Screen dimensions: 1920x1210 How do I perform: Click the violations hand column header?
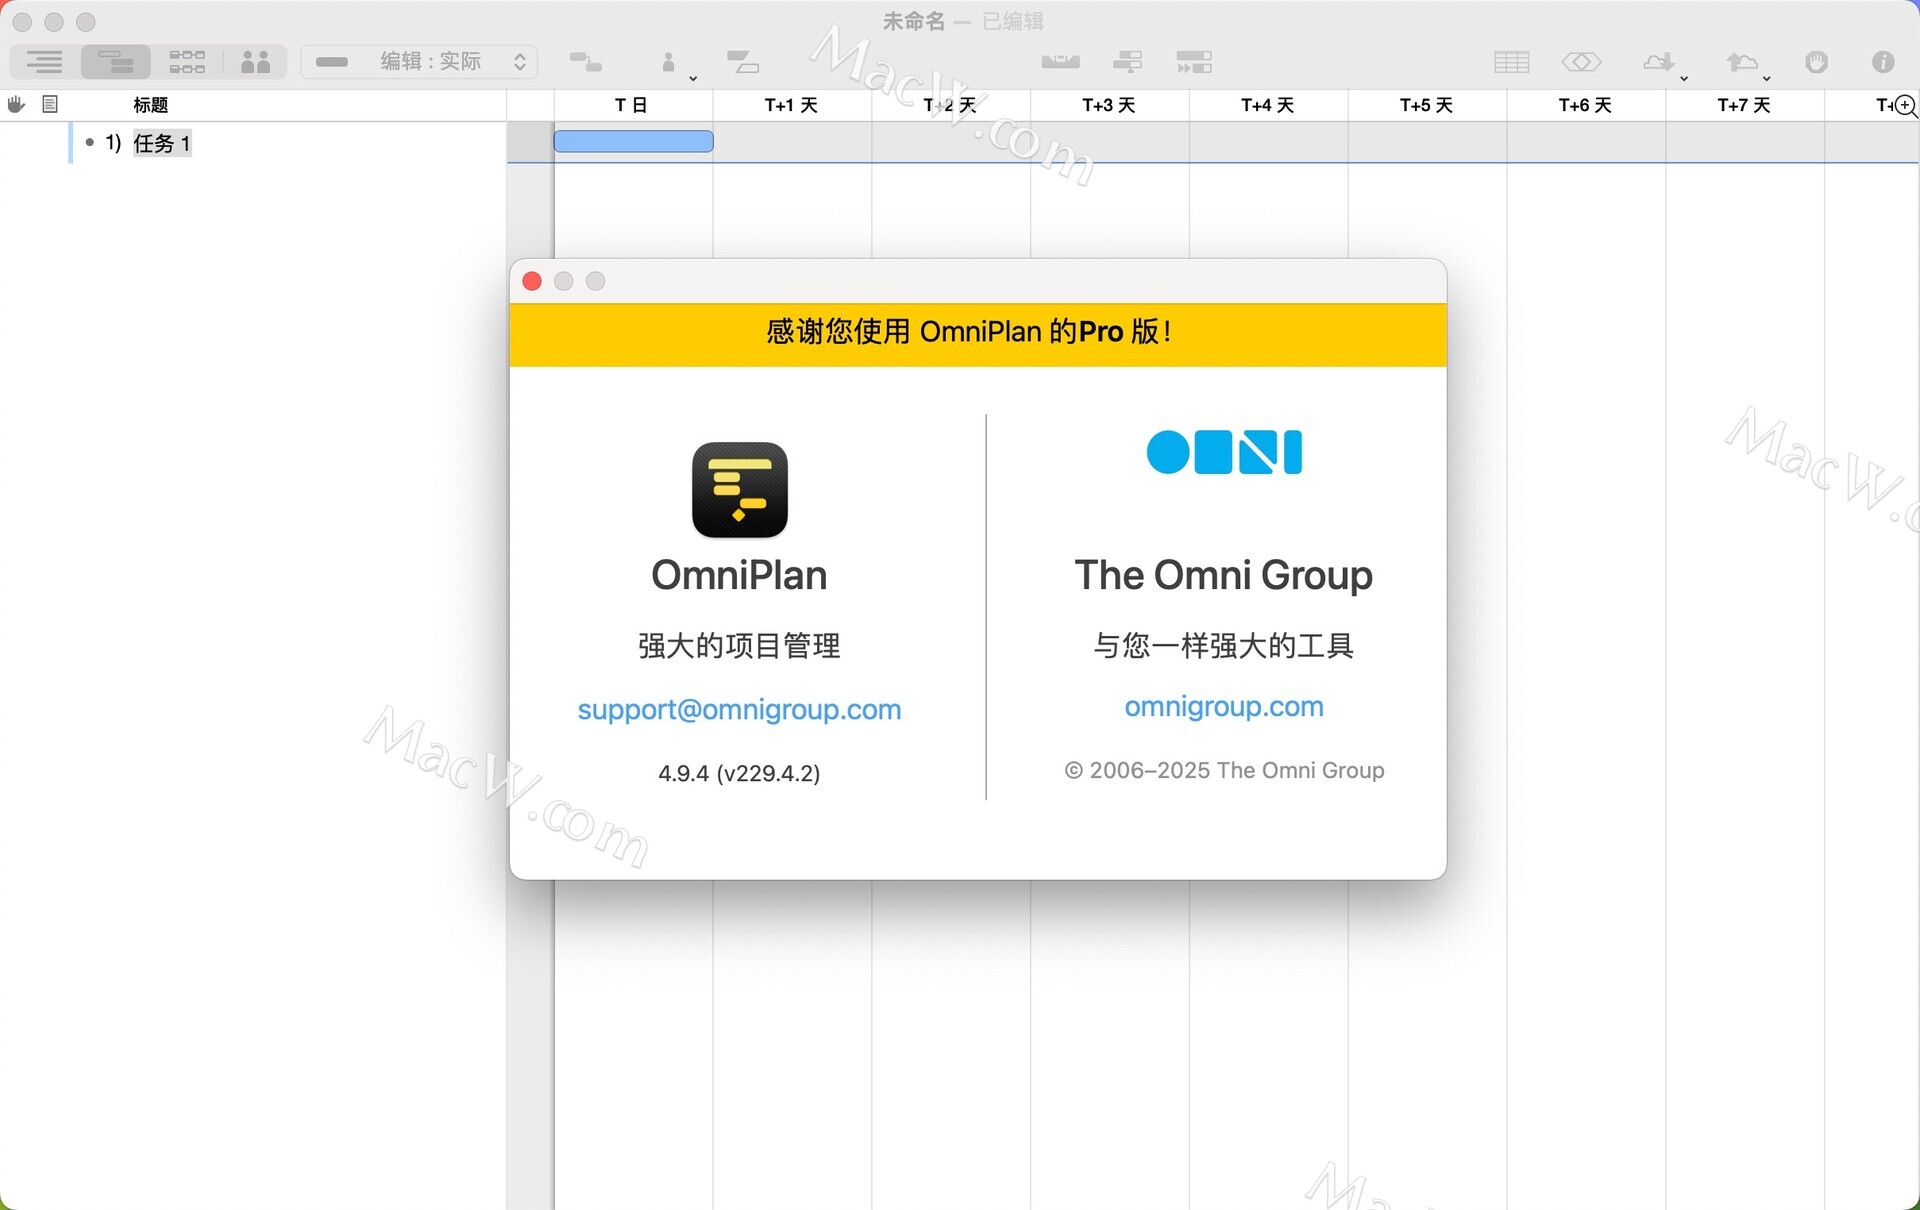[16, 104]
